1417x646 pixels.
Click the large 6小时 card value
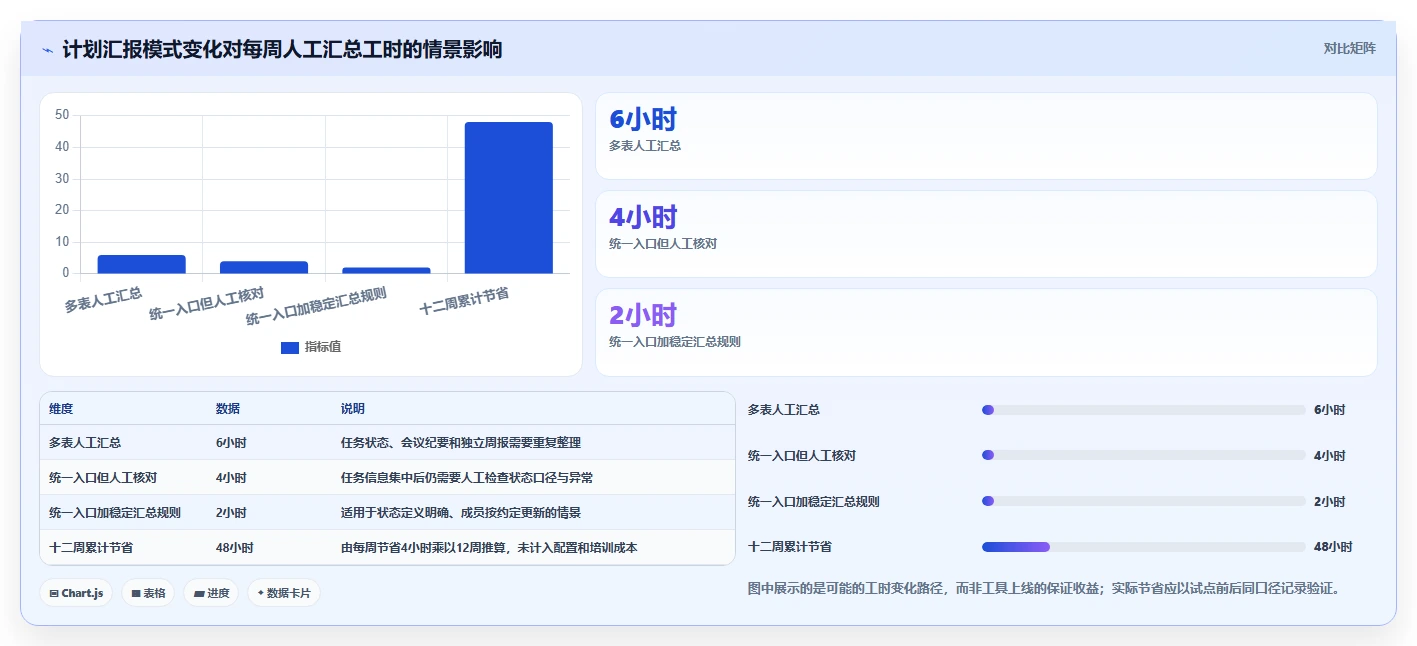[x=643, y=120]
